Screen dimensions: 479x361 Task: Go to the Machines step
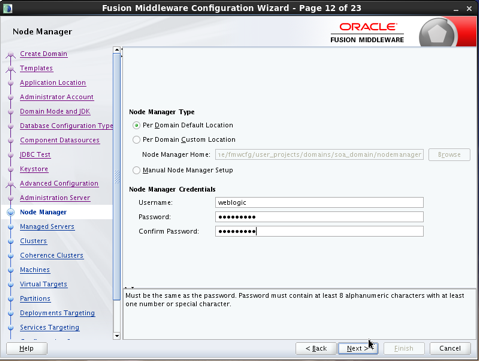point(35,270)
